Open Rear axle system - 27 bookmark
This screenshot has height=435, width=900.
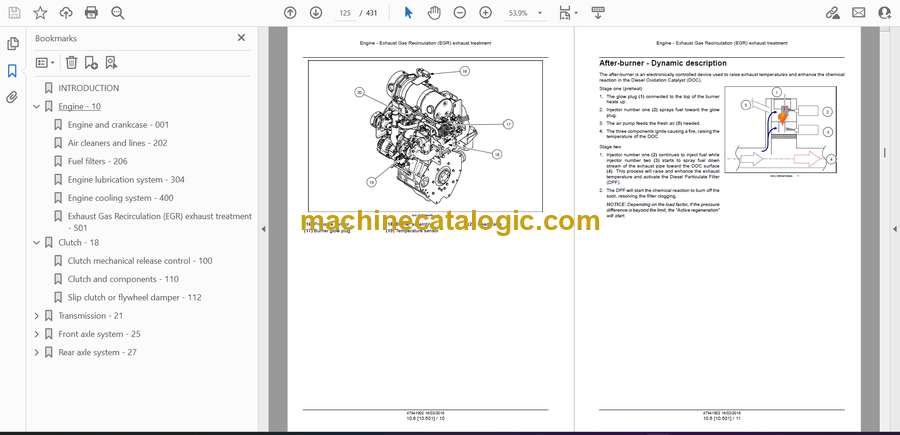98,352
